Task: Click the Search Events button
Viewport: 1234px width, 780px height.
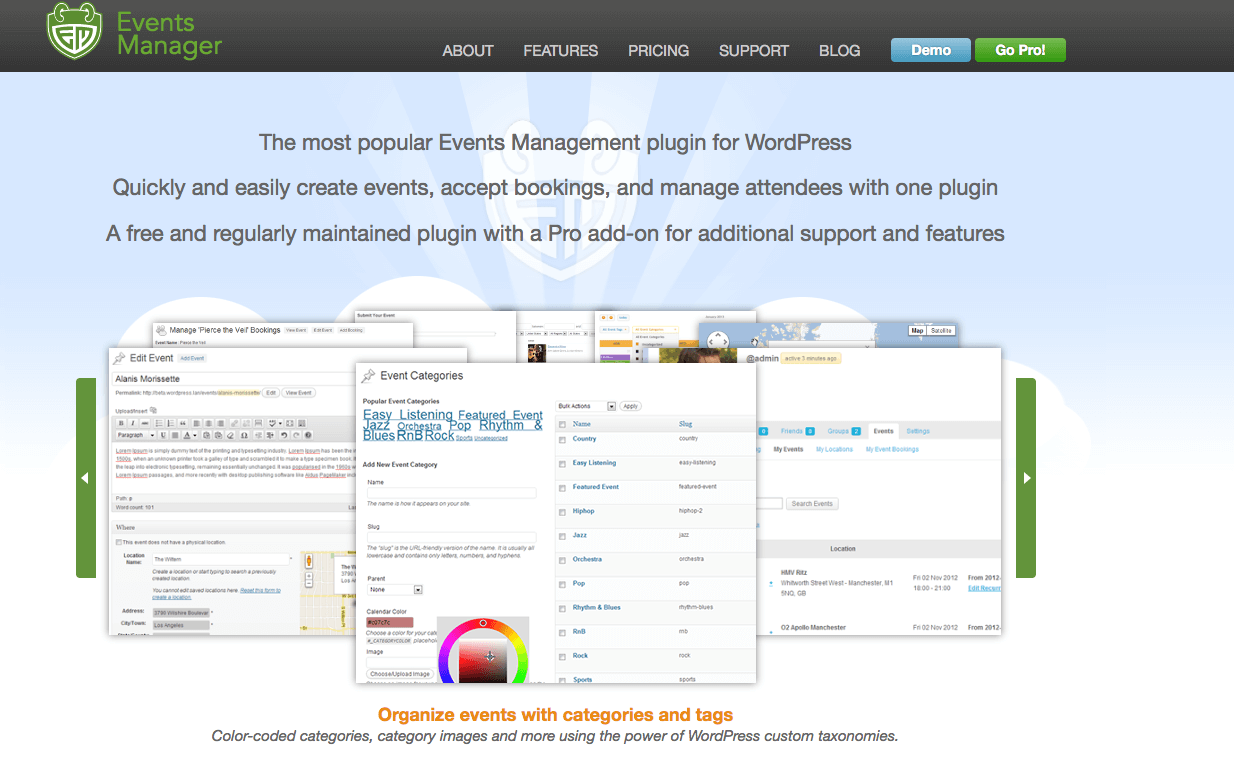Action: point(812,504)
